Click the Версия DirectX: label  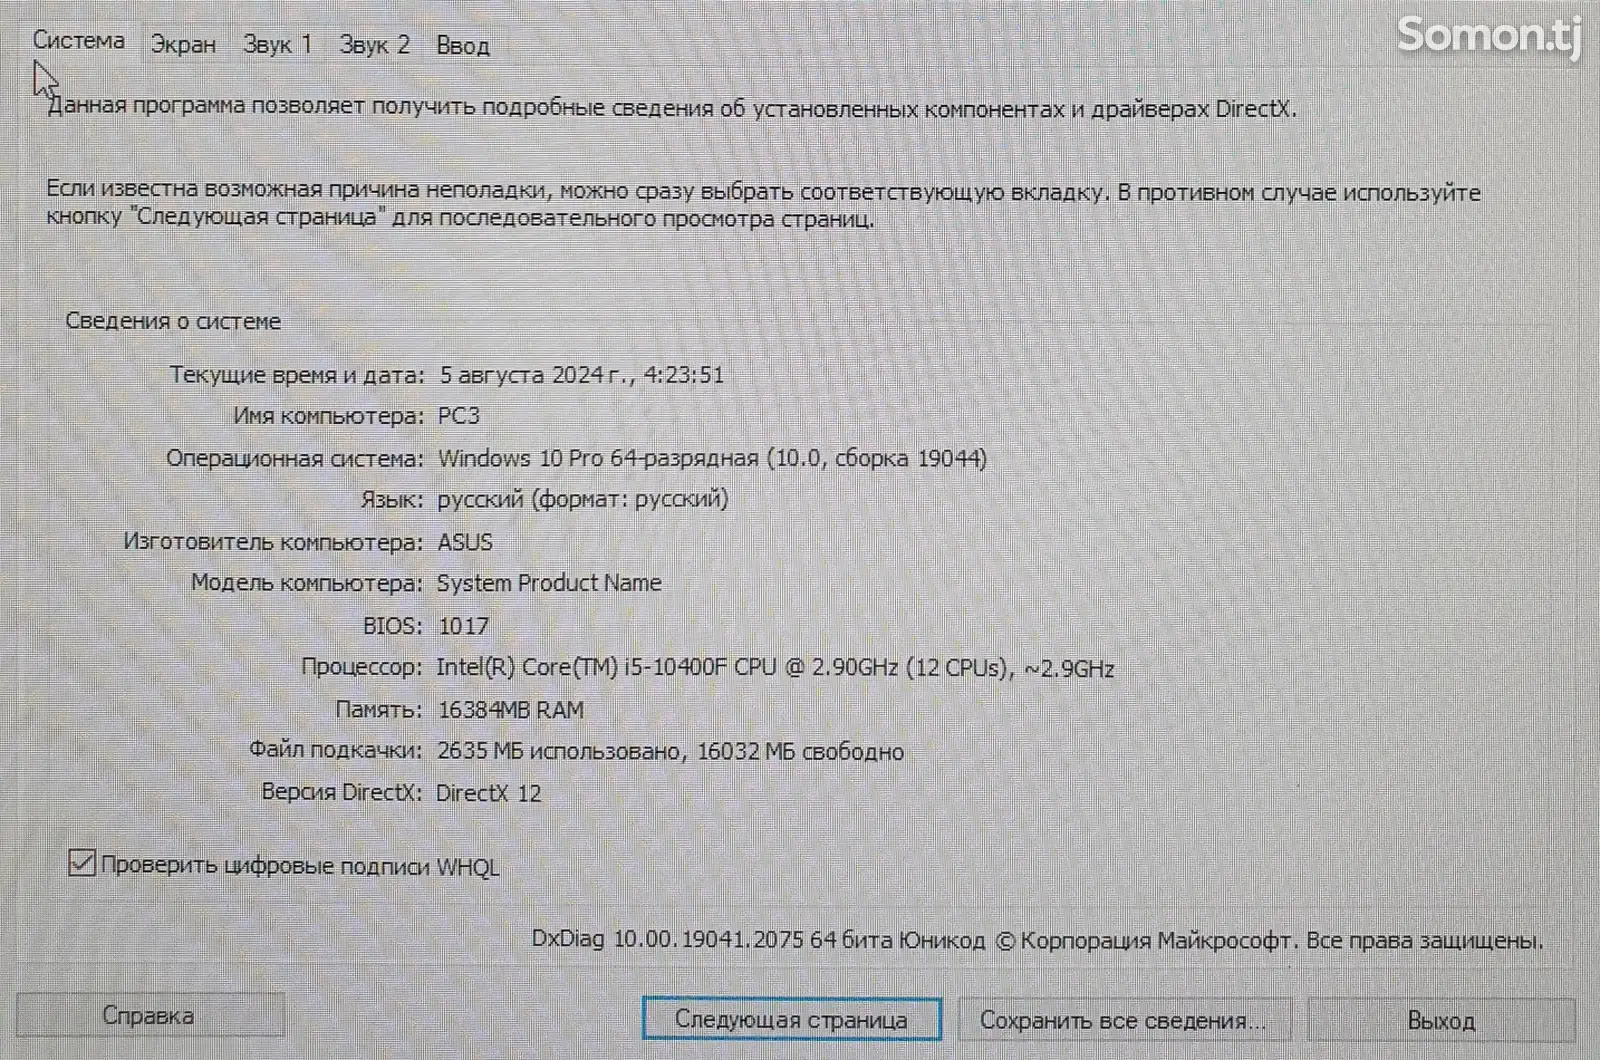tap(341, 792)
